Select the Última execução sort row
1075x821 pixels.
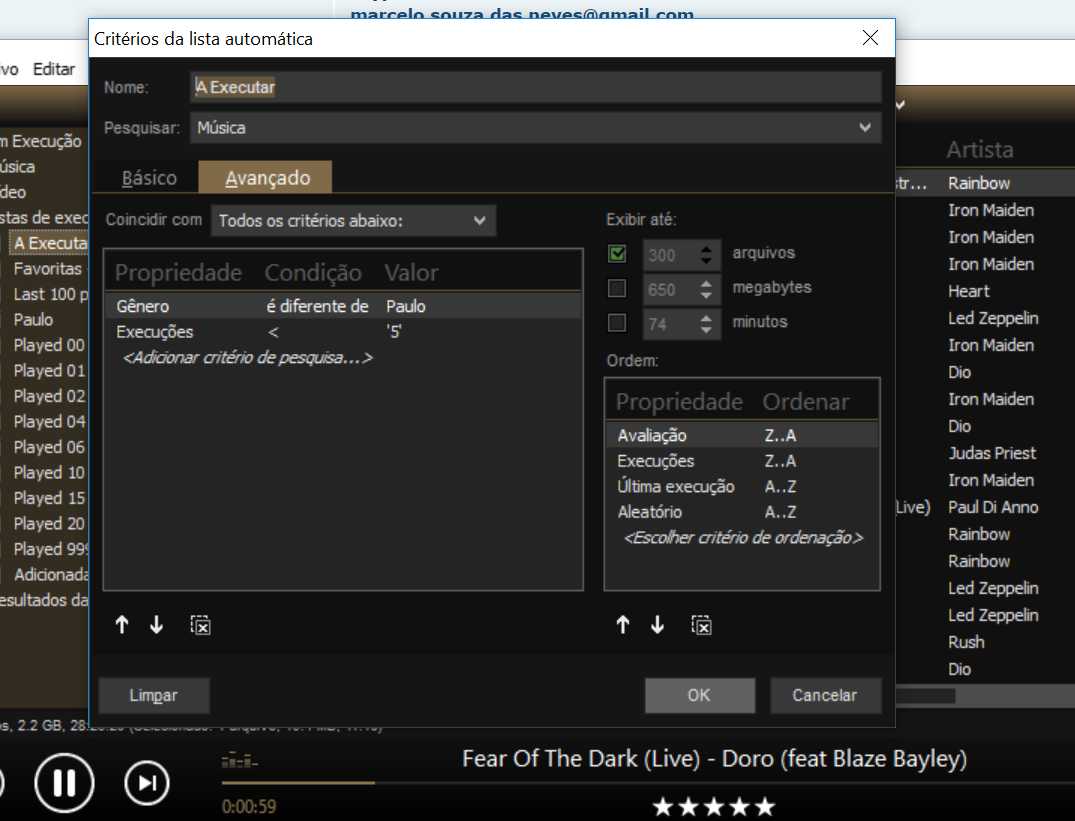(742, 487)
